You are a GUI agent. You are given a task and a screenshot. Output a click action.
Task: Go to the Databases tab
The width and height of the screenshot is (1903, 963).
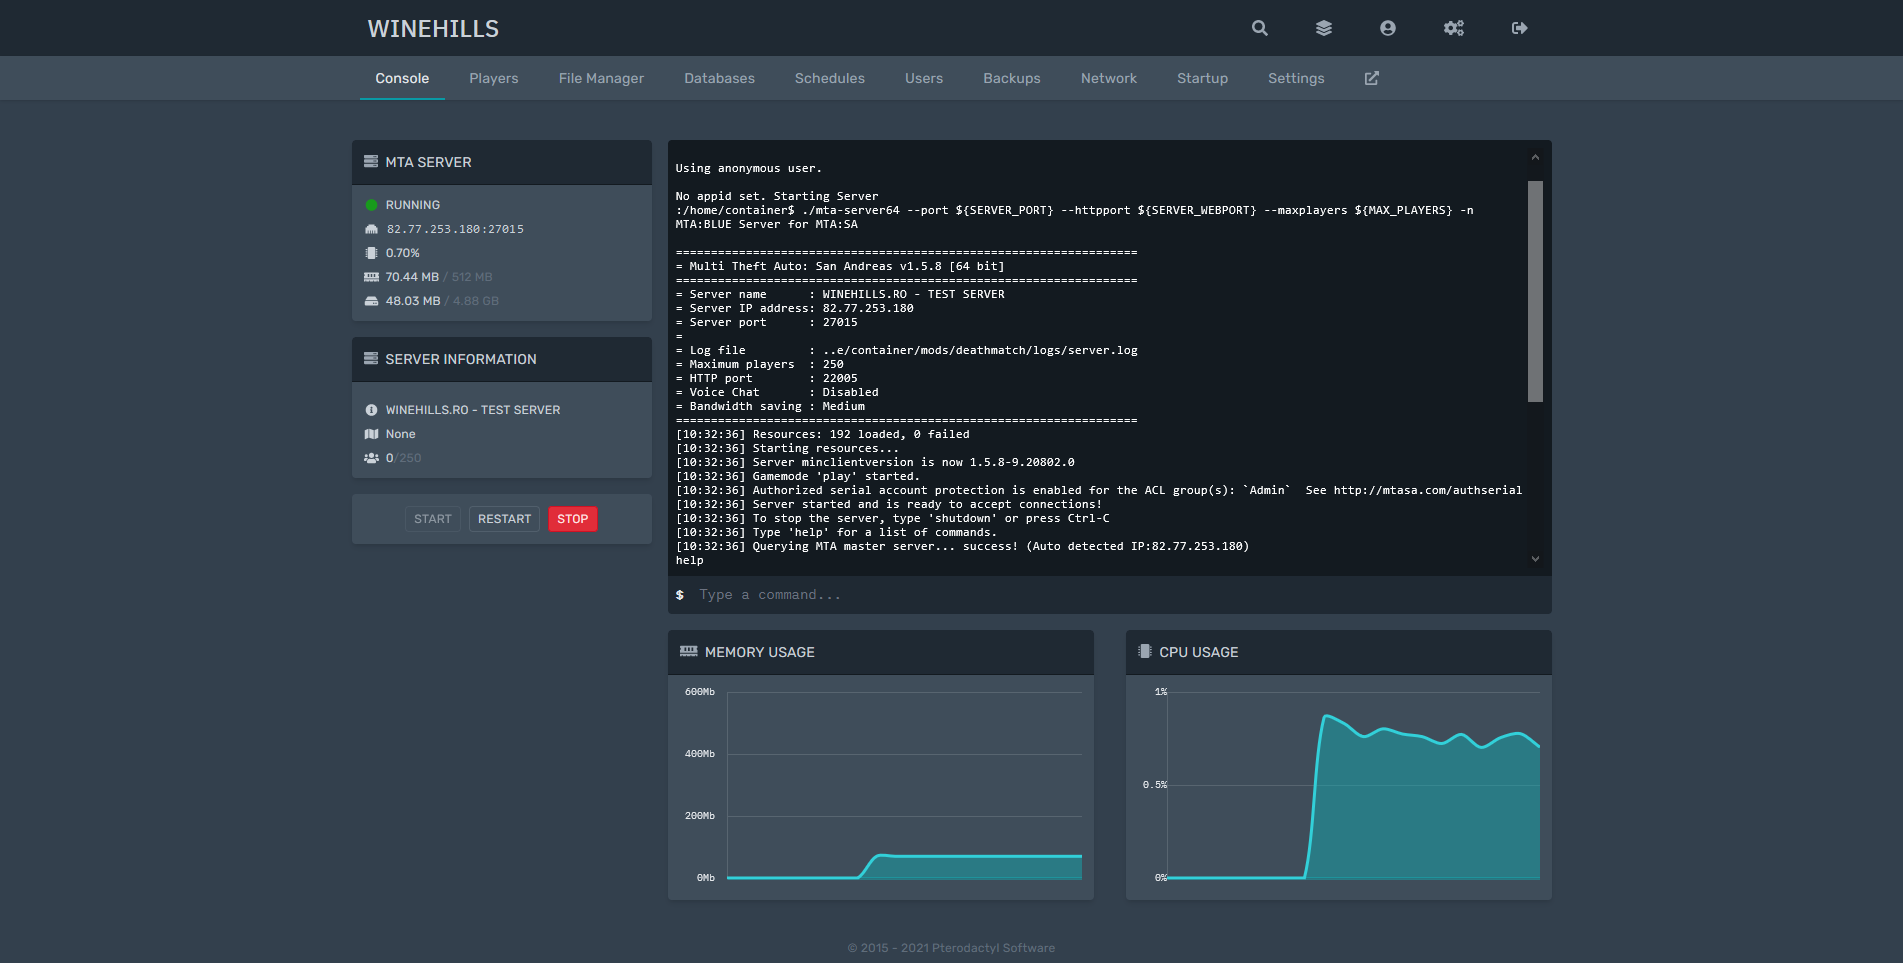pos(719,78)
